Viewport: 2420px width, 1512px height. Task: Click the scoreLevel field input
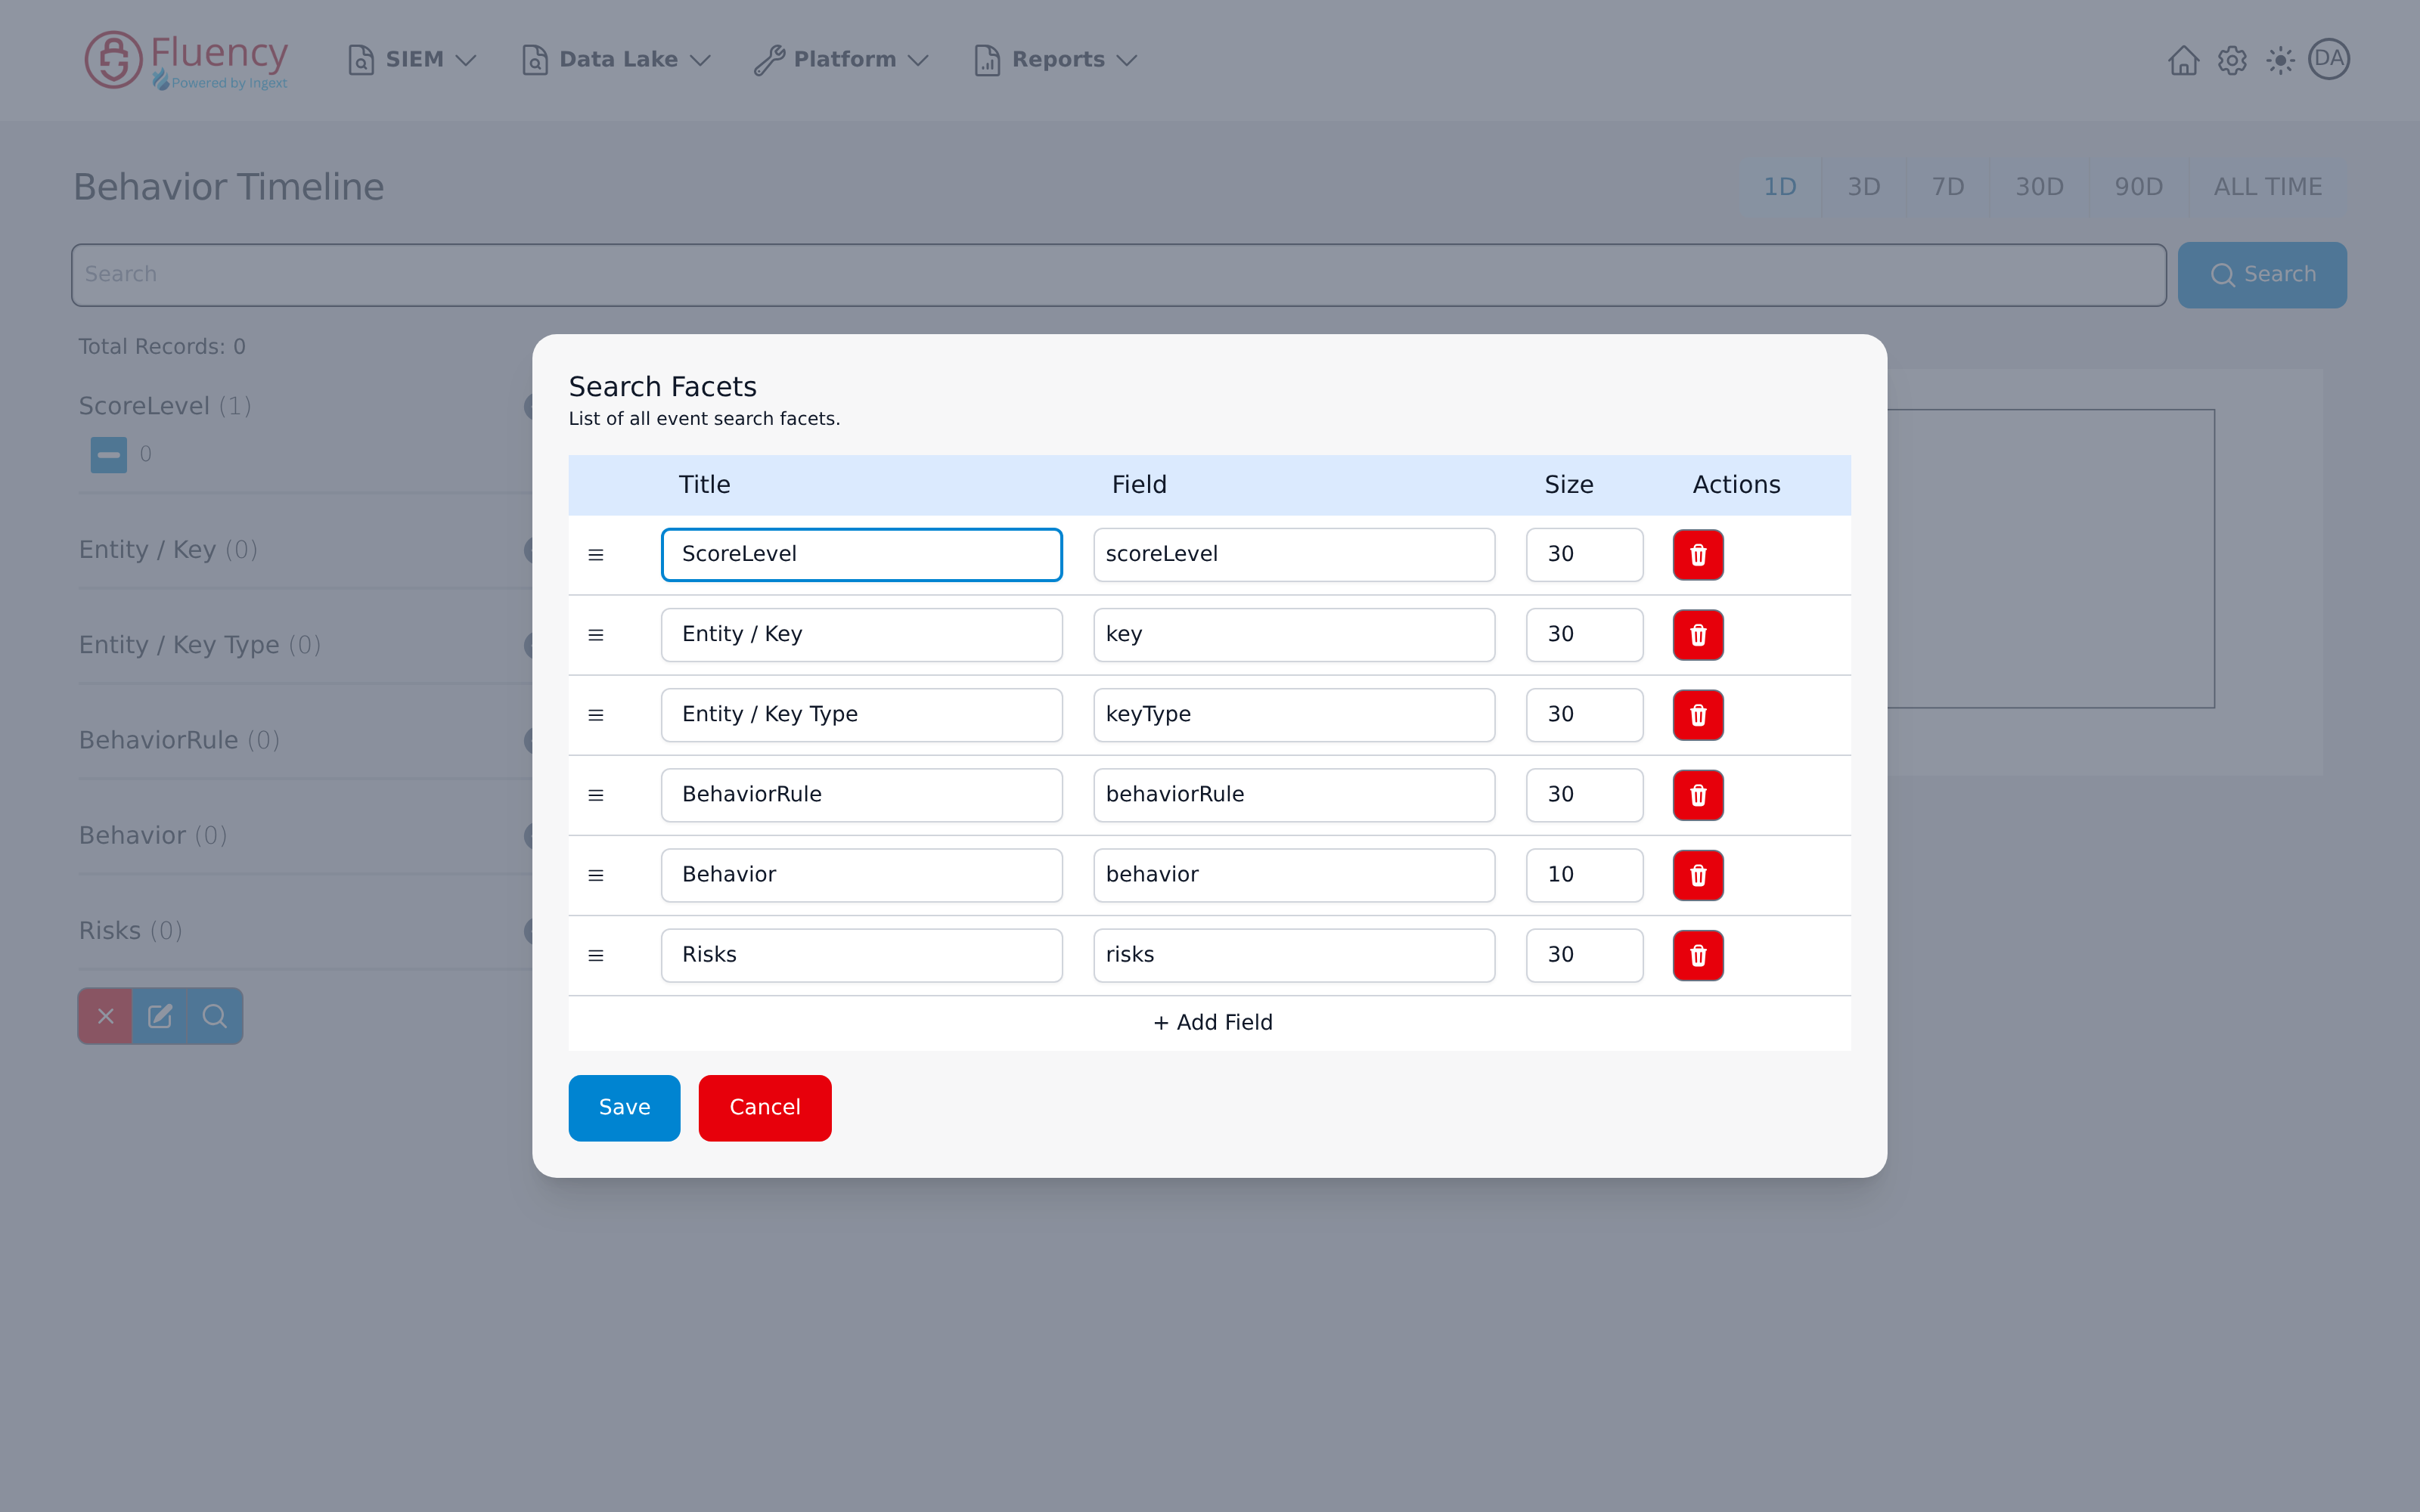point(1294,555)
